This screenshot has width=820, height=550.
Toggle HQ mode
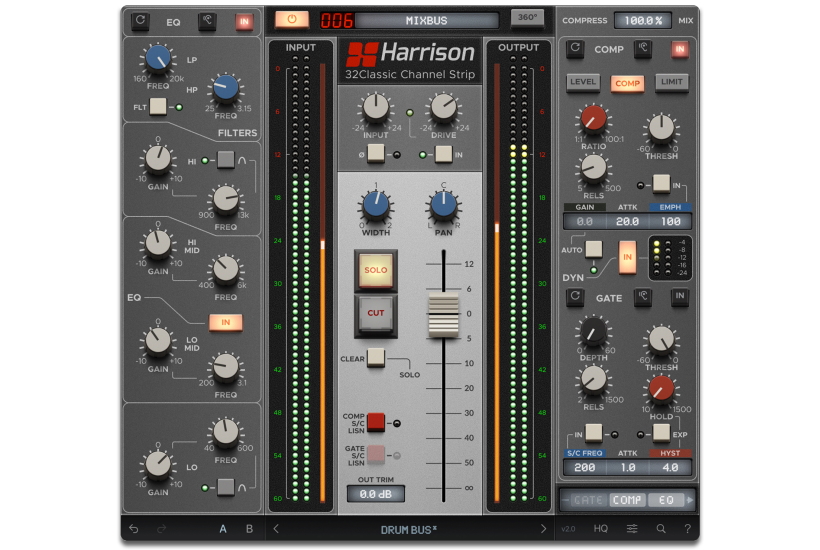click(600, 529)
